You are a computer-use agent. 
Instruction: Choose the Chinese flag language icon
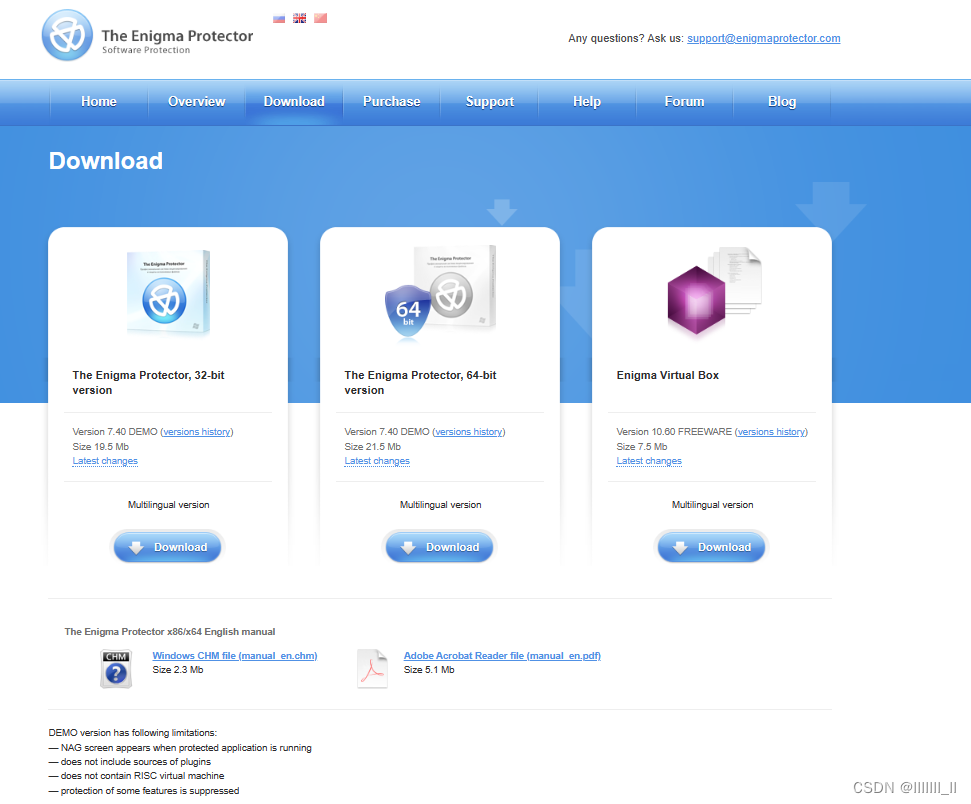pos(320,19)
